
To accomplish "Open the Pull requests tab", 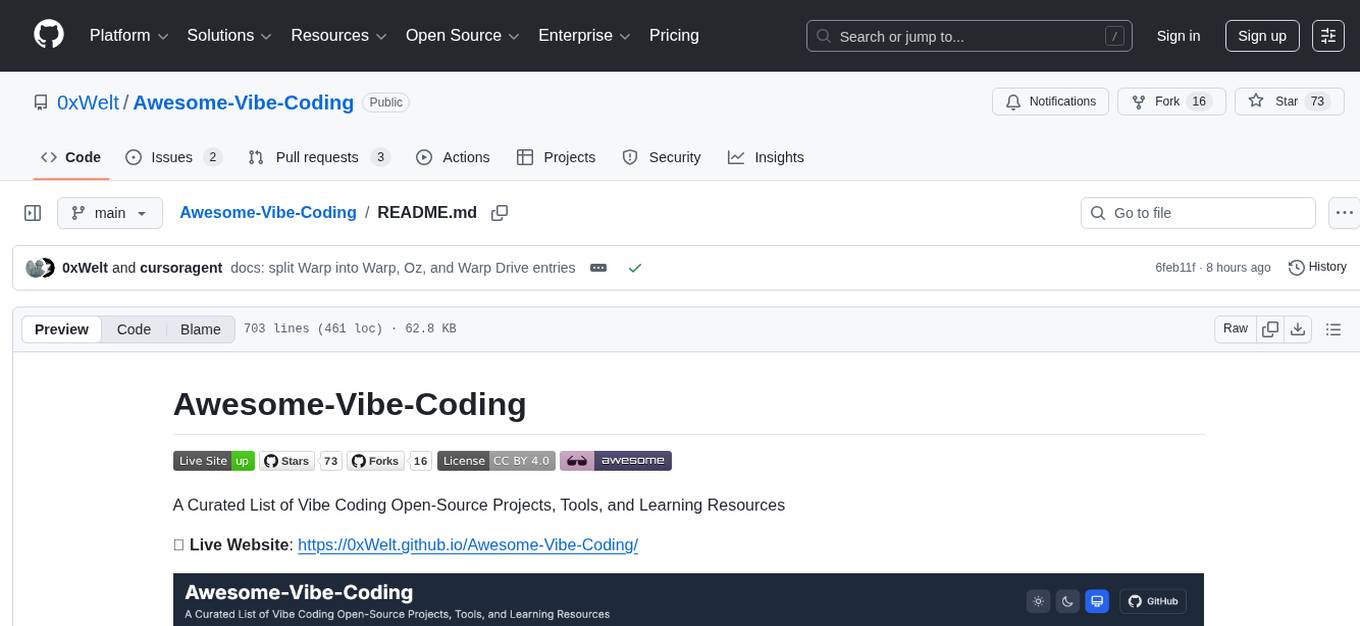I will [x=317, y=157].
